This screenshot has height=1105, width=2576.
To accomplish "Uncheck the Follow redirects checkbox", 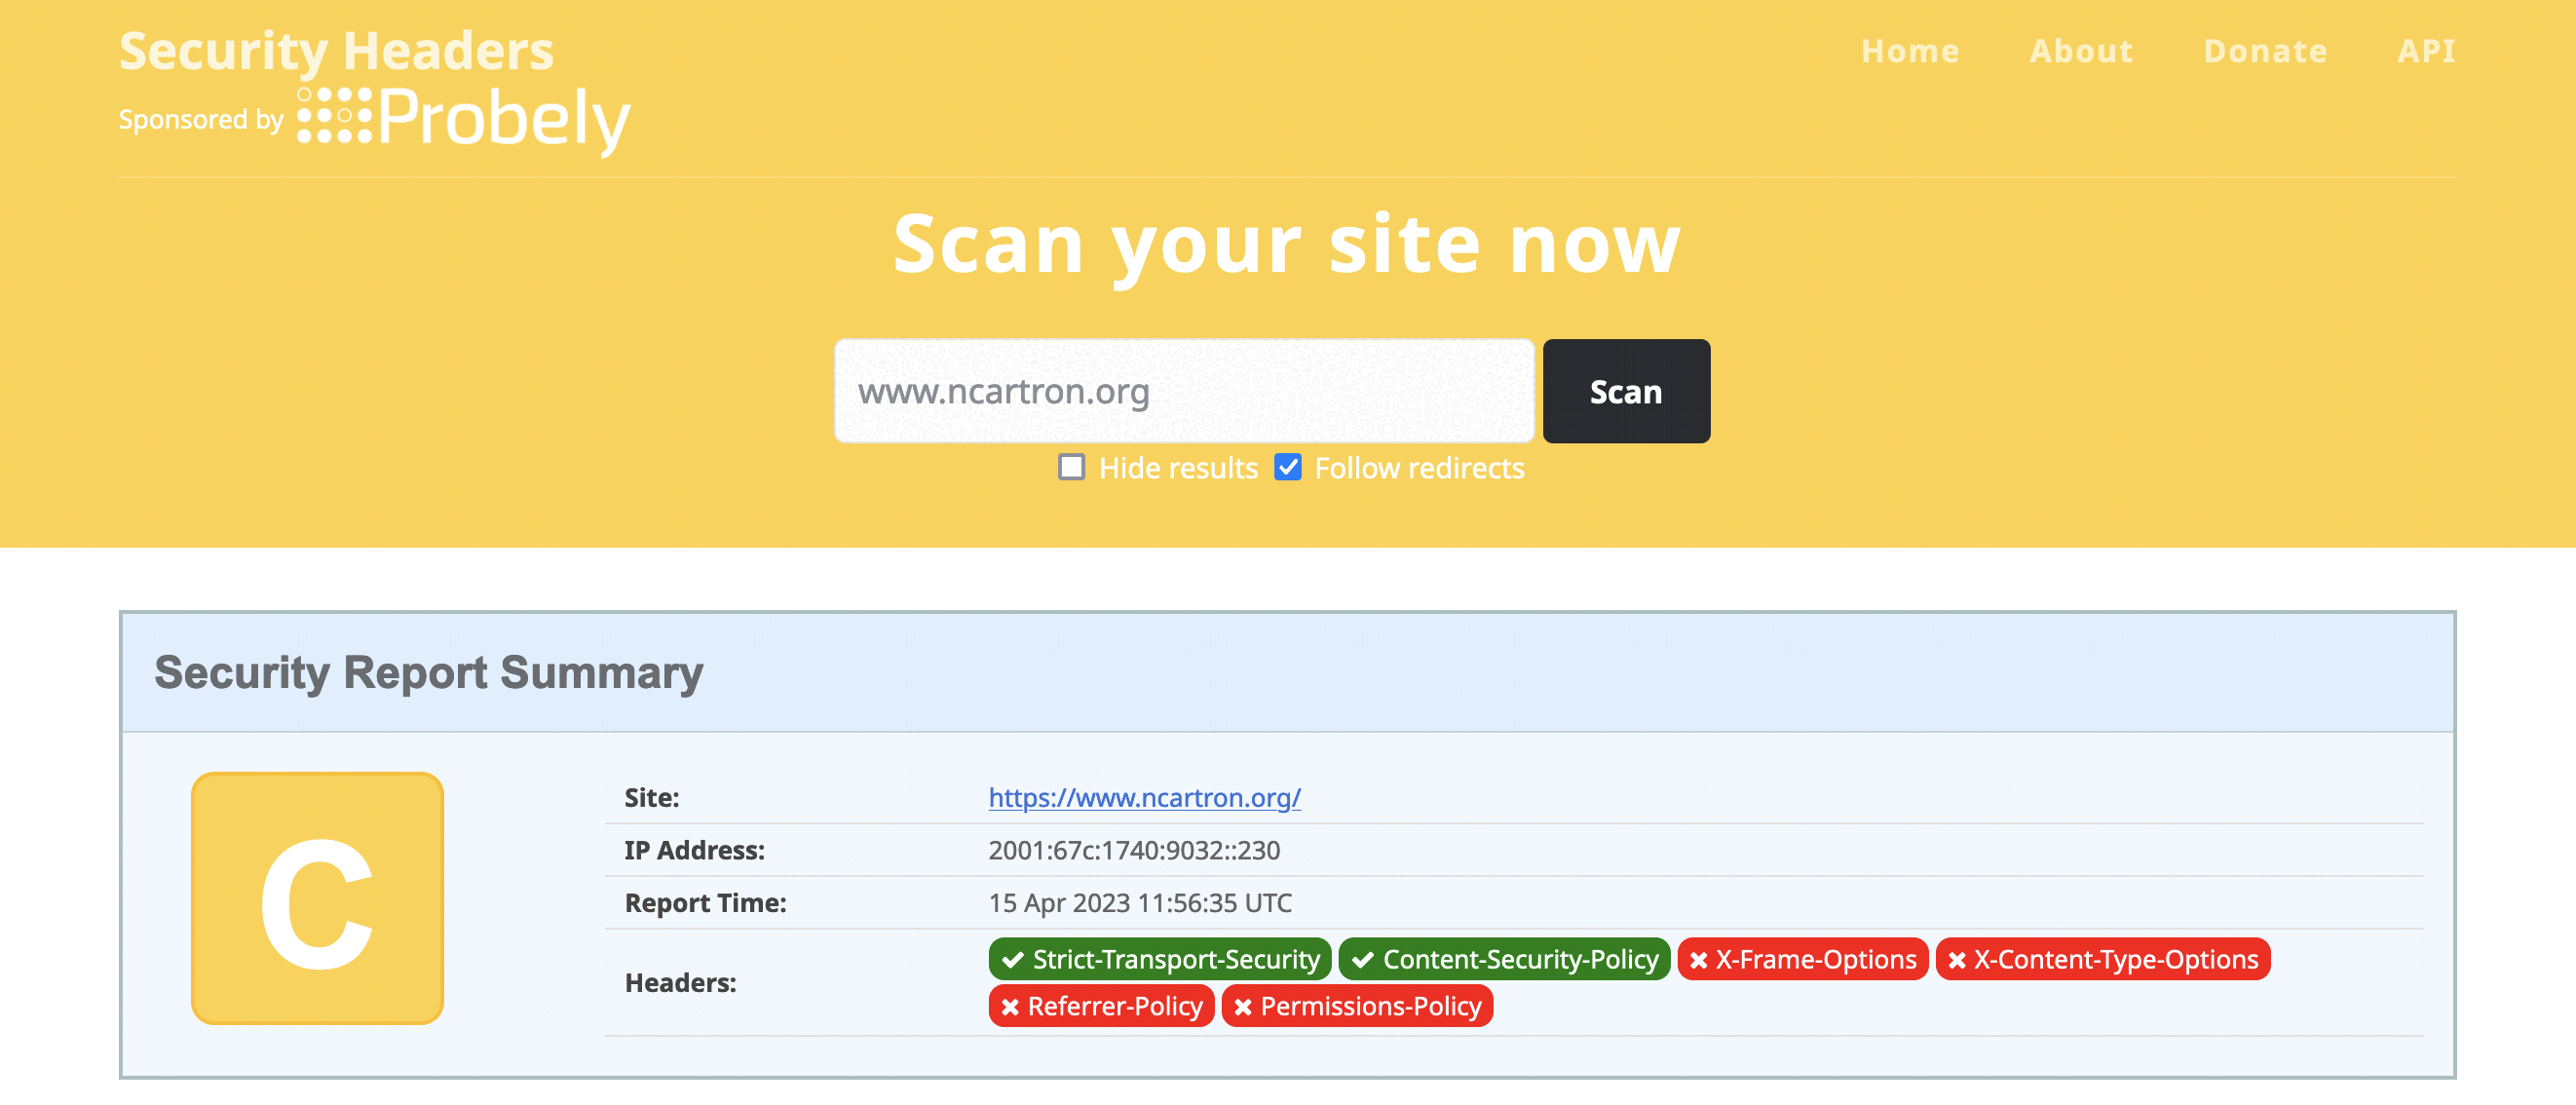I will (x=1287, y=467).
